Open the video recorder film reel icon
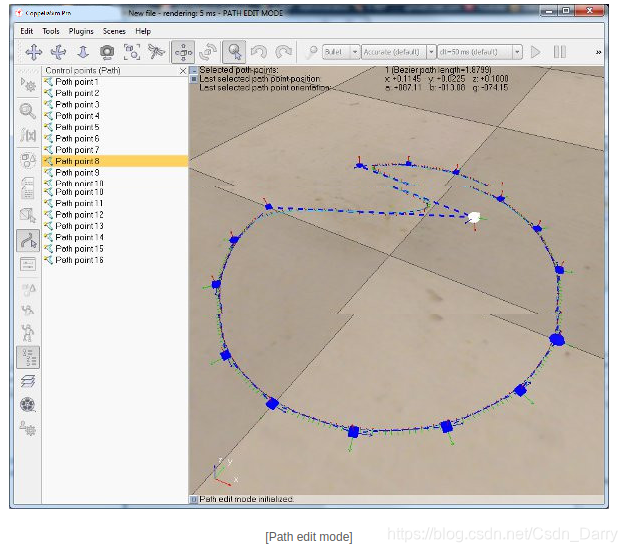The image size is (627, 552). tap(28, 404)
